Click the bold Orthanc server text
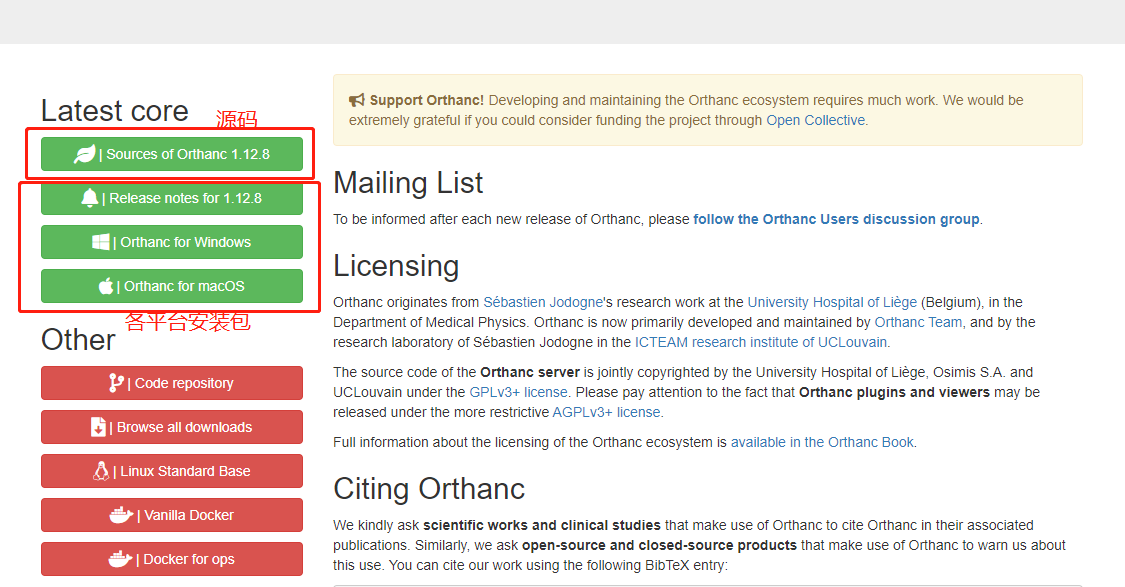1125x587 pixels. [x=530, y=372]
